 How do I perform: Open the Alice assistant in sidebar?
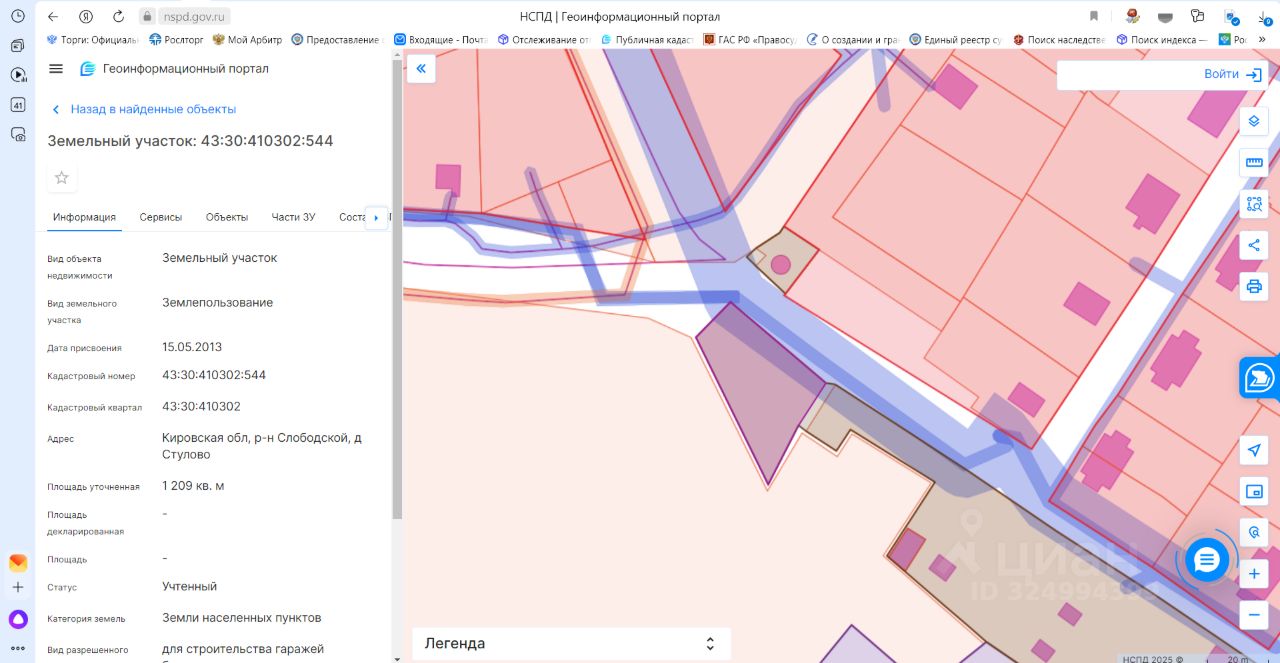18,619
